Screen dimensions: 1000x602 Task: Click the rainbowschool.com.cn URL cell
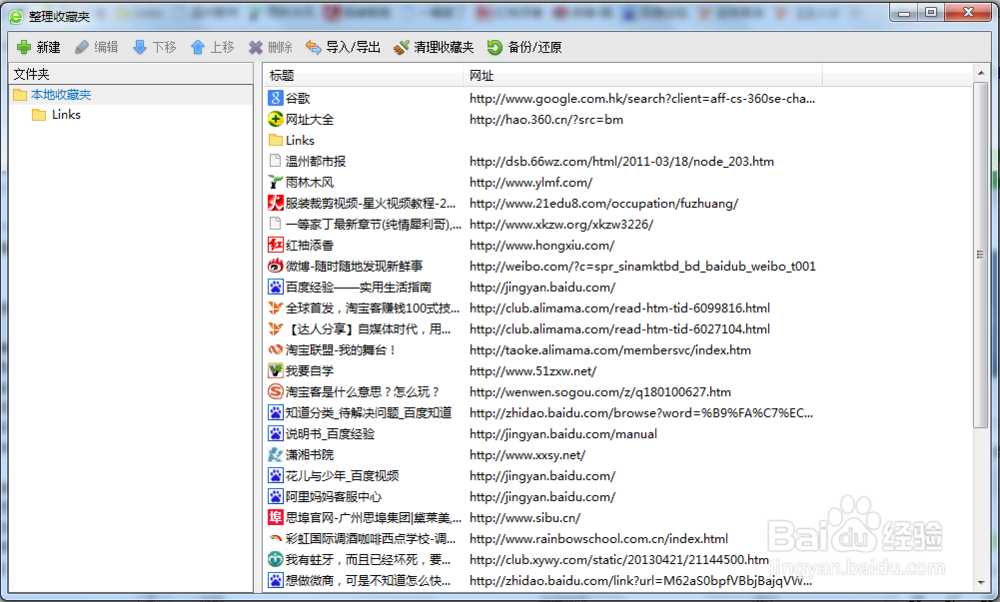[599, 539]
